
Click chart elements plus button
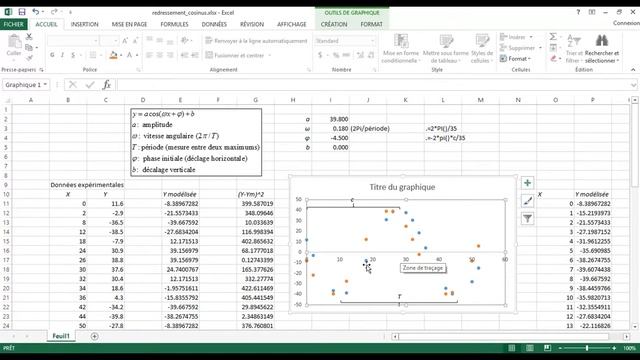(x=527, y=183)
